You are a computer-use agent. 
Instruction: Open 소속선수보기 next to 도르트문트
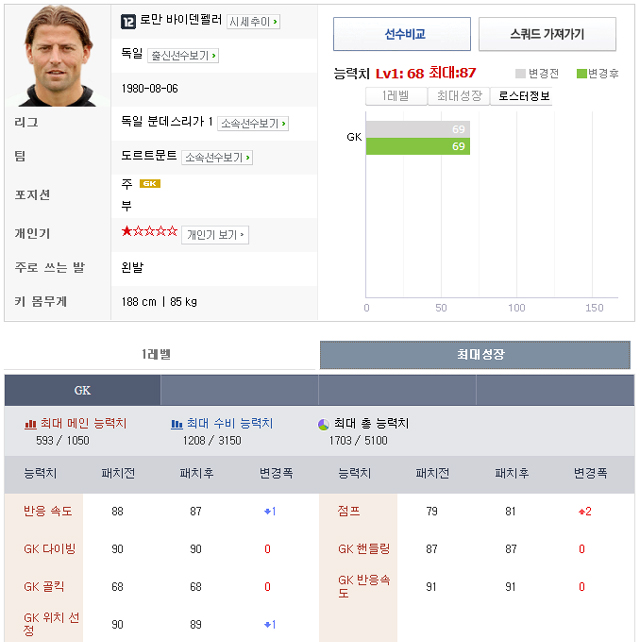[x=217, y=158]
